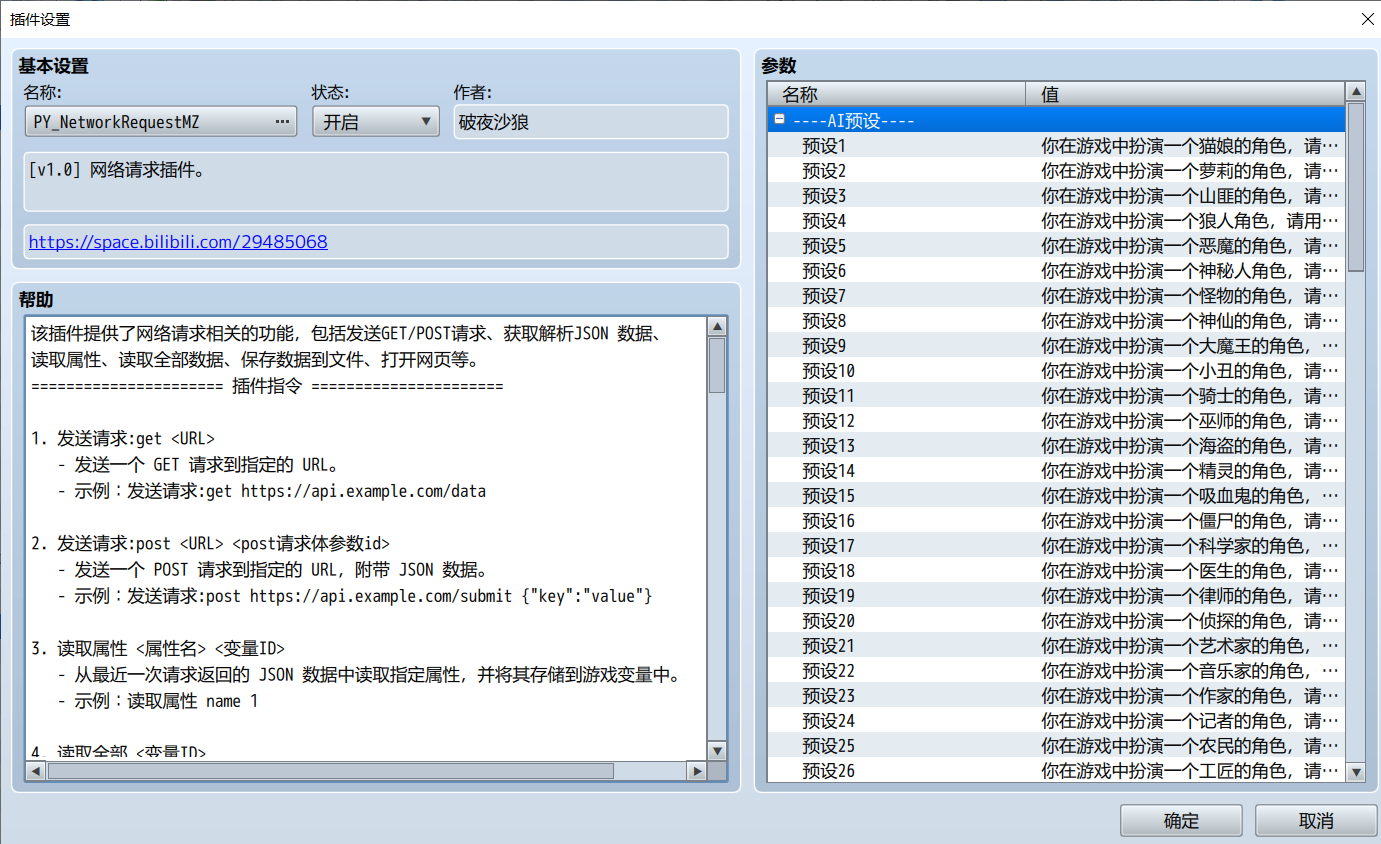This screenshot has height=844, width=1381.
Task: Select parameter row 预设8
Action: point(1056,320)
